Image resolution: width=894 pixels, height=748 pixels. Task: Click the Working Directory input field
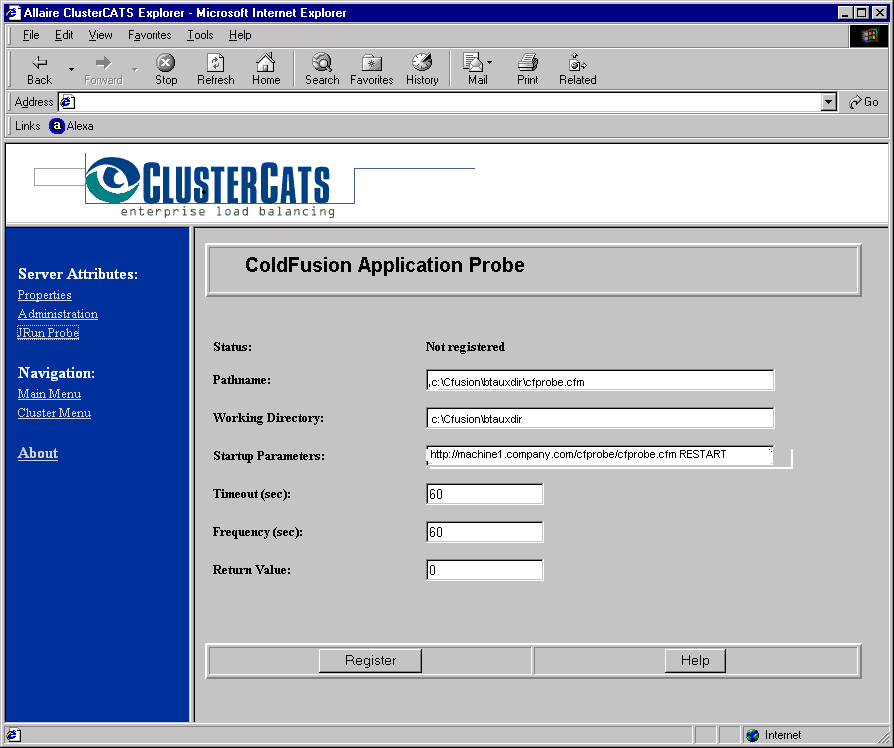point(600,418)
